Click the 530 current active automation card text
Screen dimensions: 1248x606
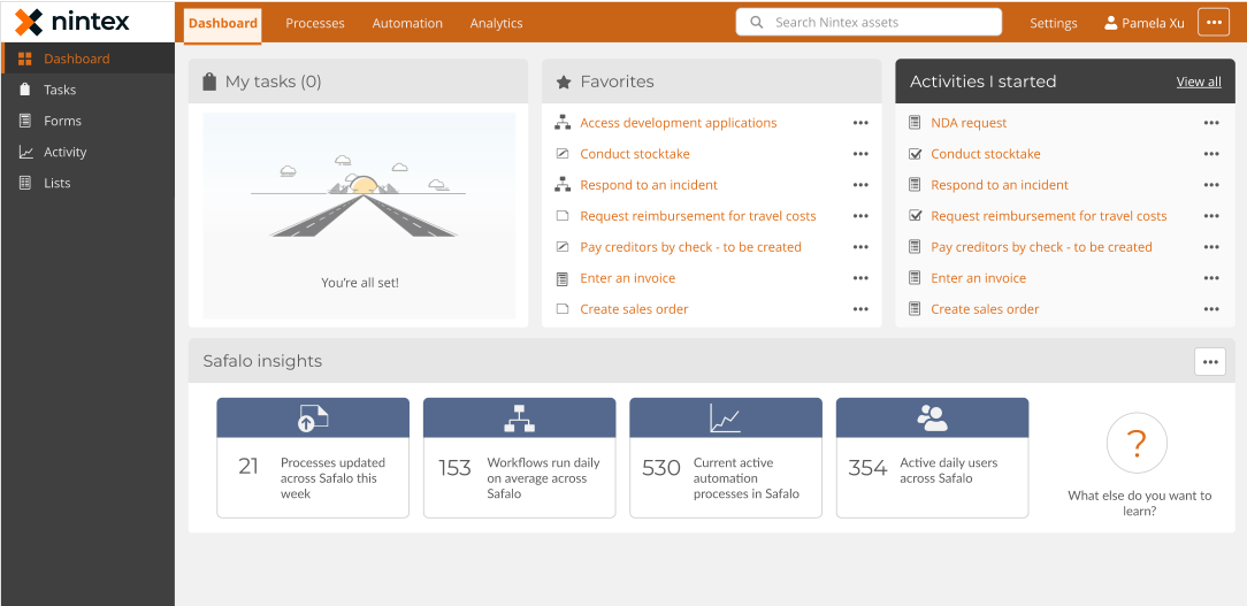click(x=746, y=478)
